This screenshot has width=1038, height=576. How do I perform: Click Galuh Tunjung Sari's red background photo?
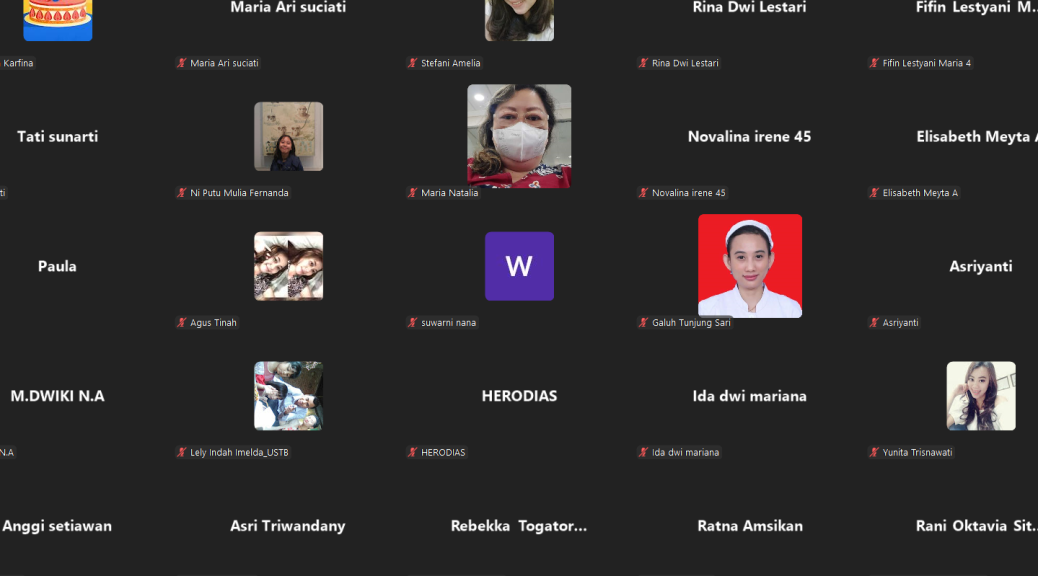(x=749, y=266)
